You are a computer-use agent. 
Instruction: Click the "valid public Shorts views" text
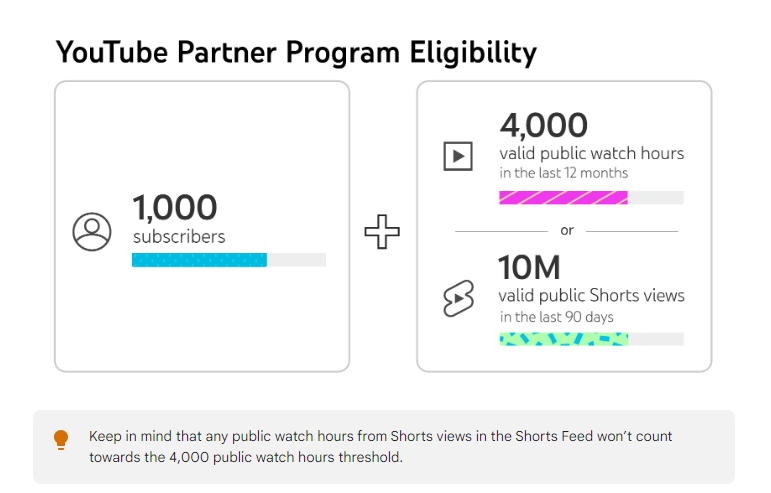[x=591, y=295]
